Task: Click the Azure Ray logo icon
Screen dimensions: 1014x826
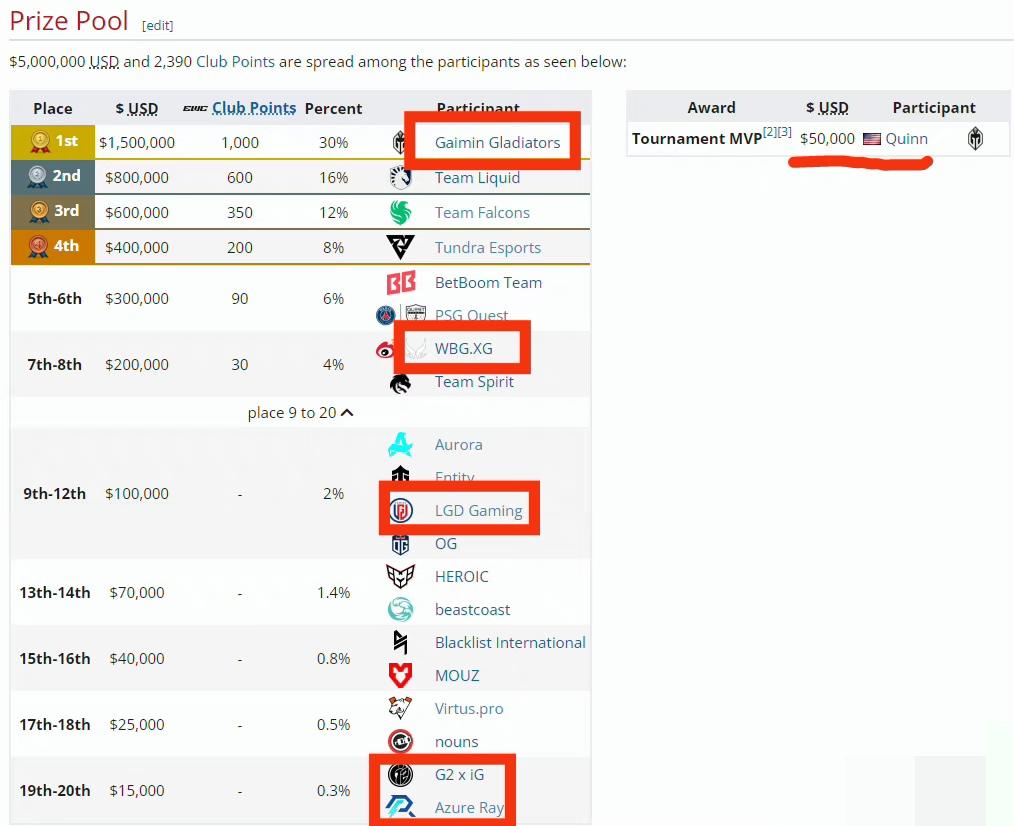Action: tap(400, 807)
